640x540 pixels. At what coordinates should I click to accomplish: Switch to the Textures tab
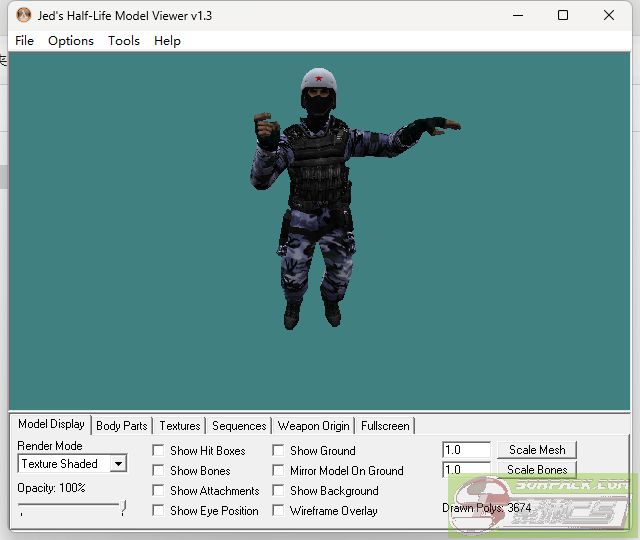click(x=180, y=426)
